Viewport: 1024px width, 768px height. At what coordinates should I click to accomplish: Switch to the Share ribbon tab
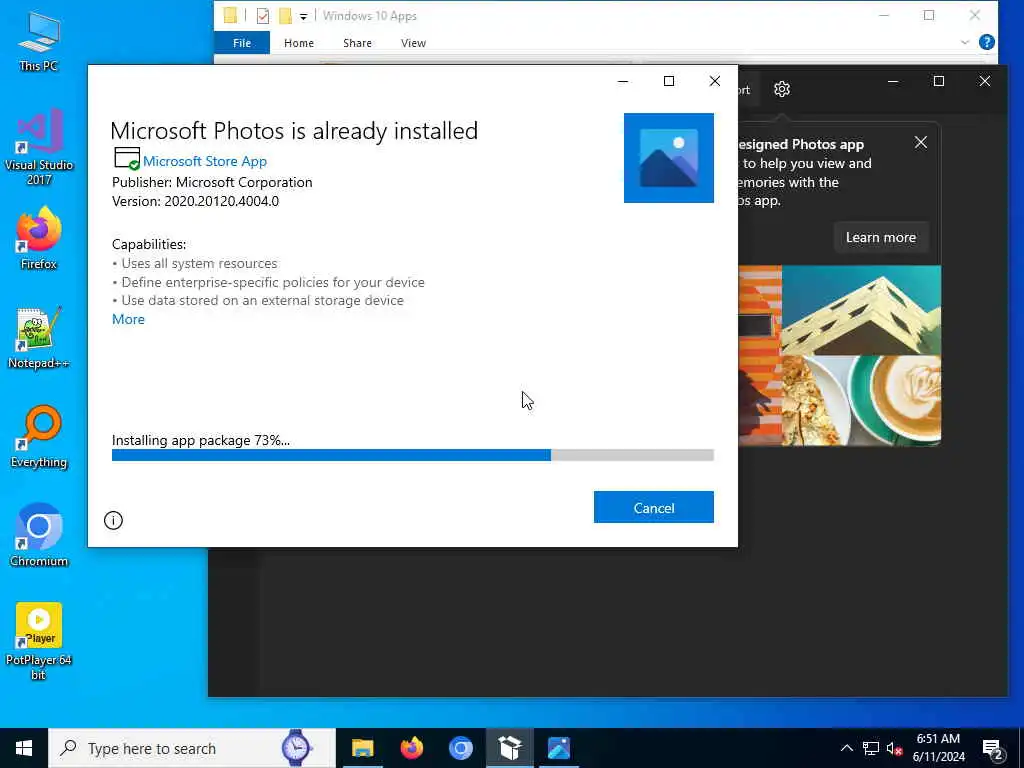tap(357, 43)
